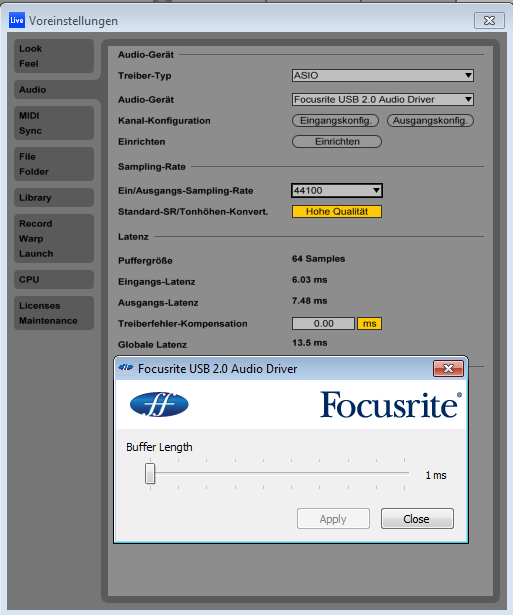Open the 44100 sampling rate dropdown
Viewport: 513px width, 615px height.
337,191
